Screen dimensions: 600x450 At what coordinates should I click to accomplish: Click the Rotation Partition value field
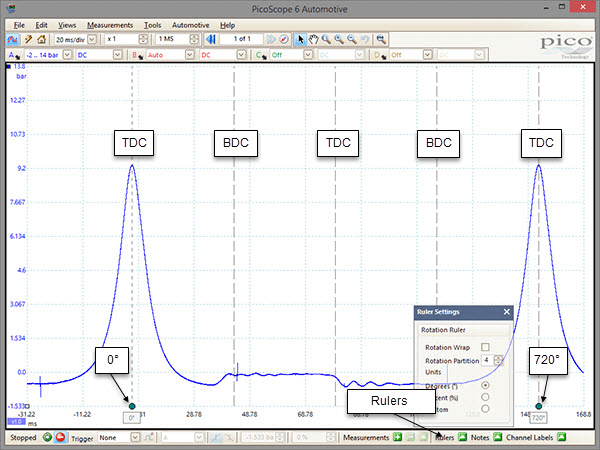point(488,360)
